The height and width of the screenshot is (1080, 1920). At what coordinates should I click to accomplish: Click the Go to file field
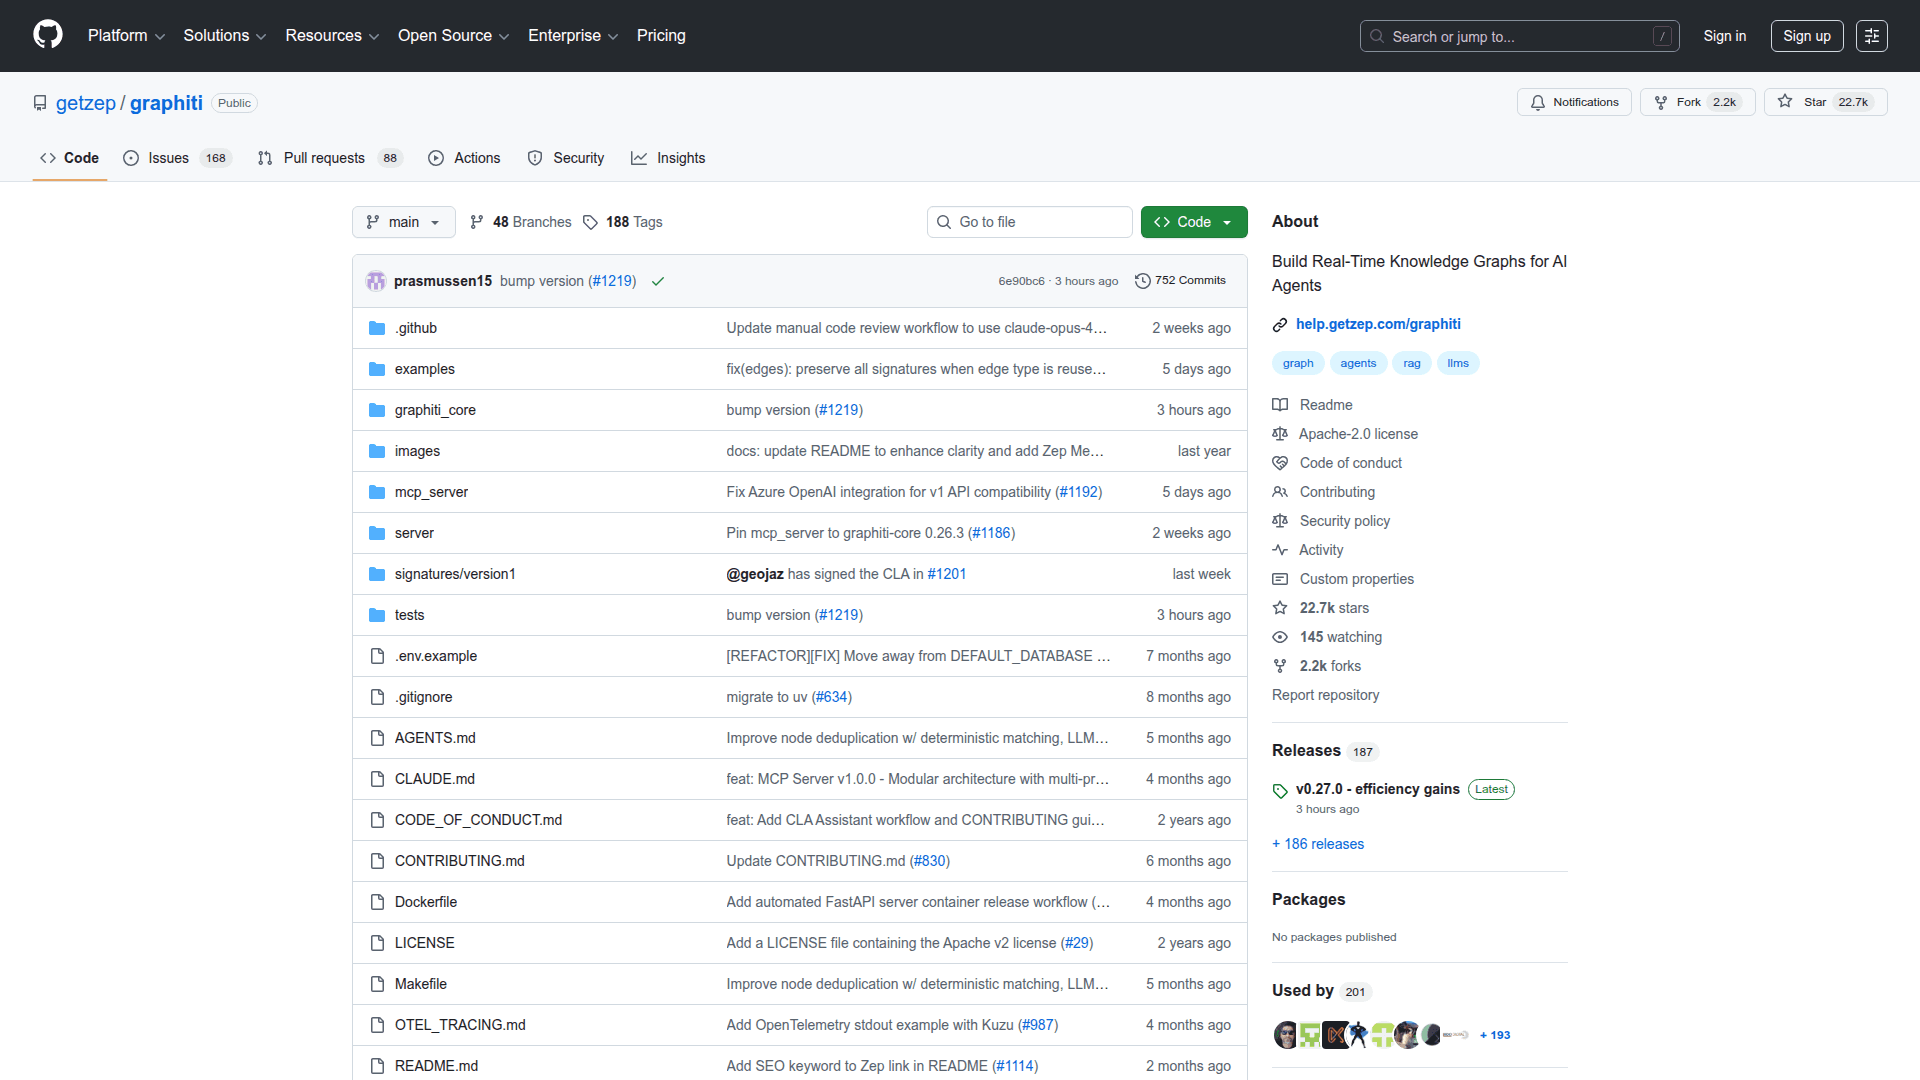[1030, 222]
